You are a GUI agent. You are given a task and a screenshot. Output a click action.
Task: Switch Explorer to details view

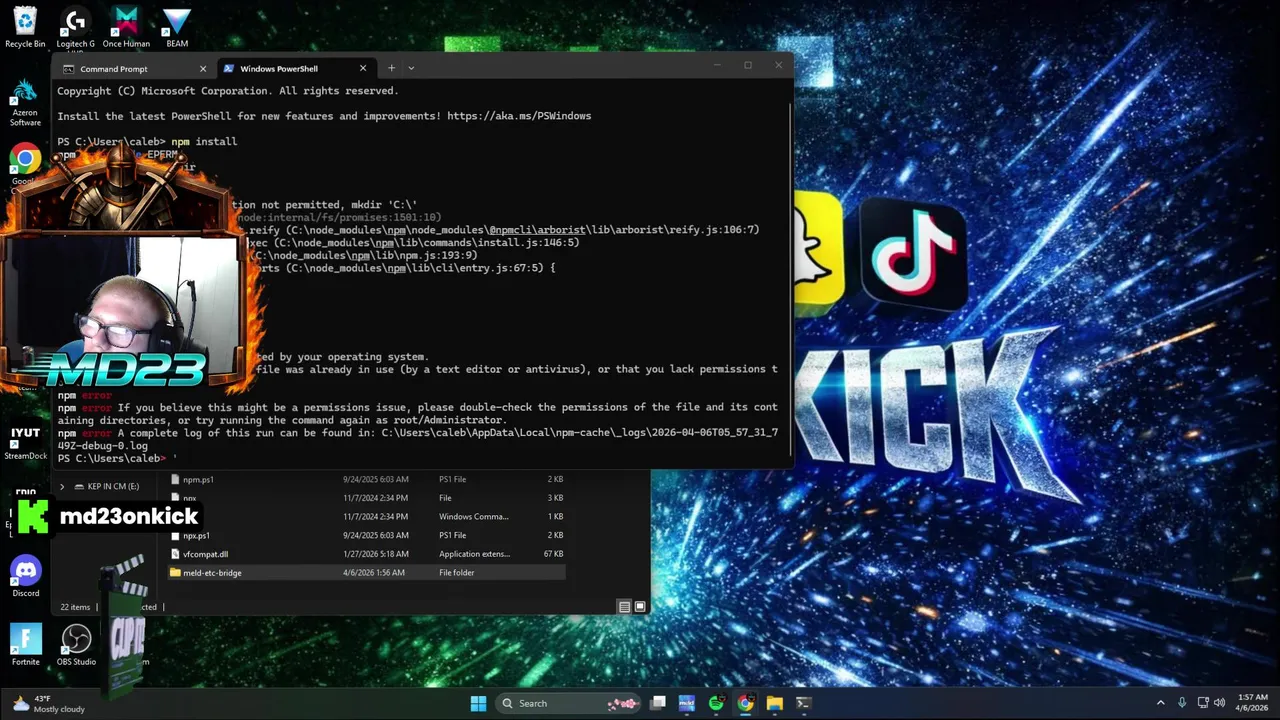(x=624, y=606)
